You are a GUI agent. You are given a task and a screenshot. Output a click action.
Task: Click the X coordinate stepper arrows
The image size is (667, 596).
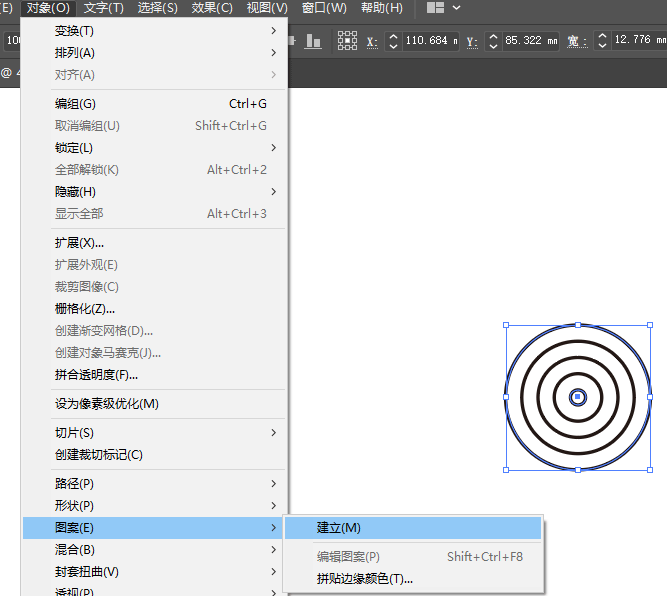click(x=393, y=41)
